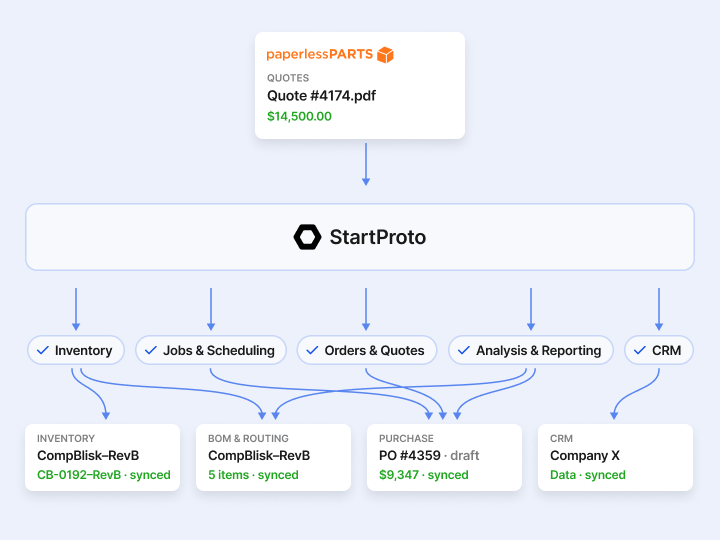Click the paperlessPARTS wordmark

click(x=320, y=55)
